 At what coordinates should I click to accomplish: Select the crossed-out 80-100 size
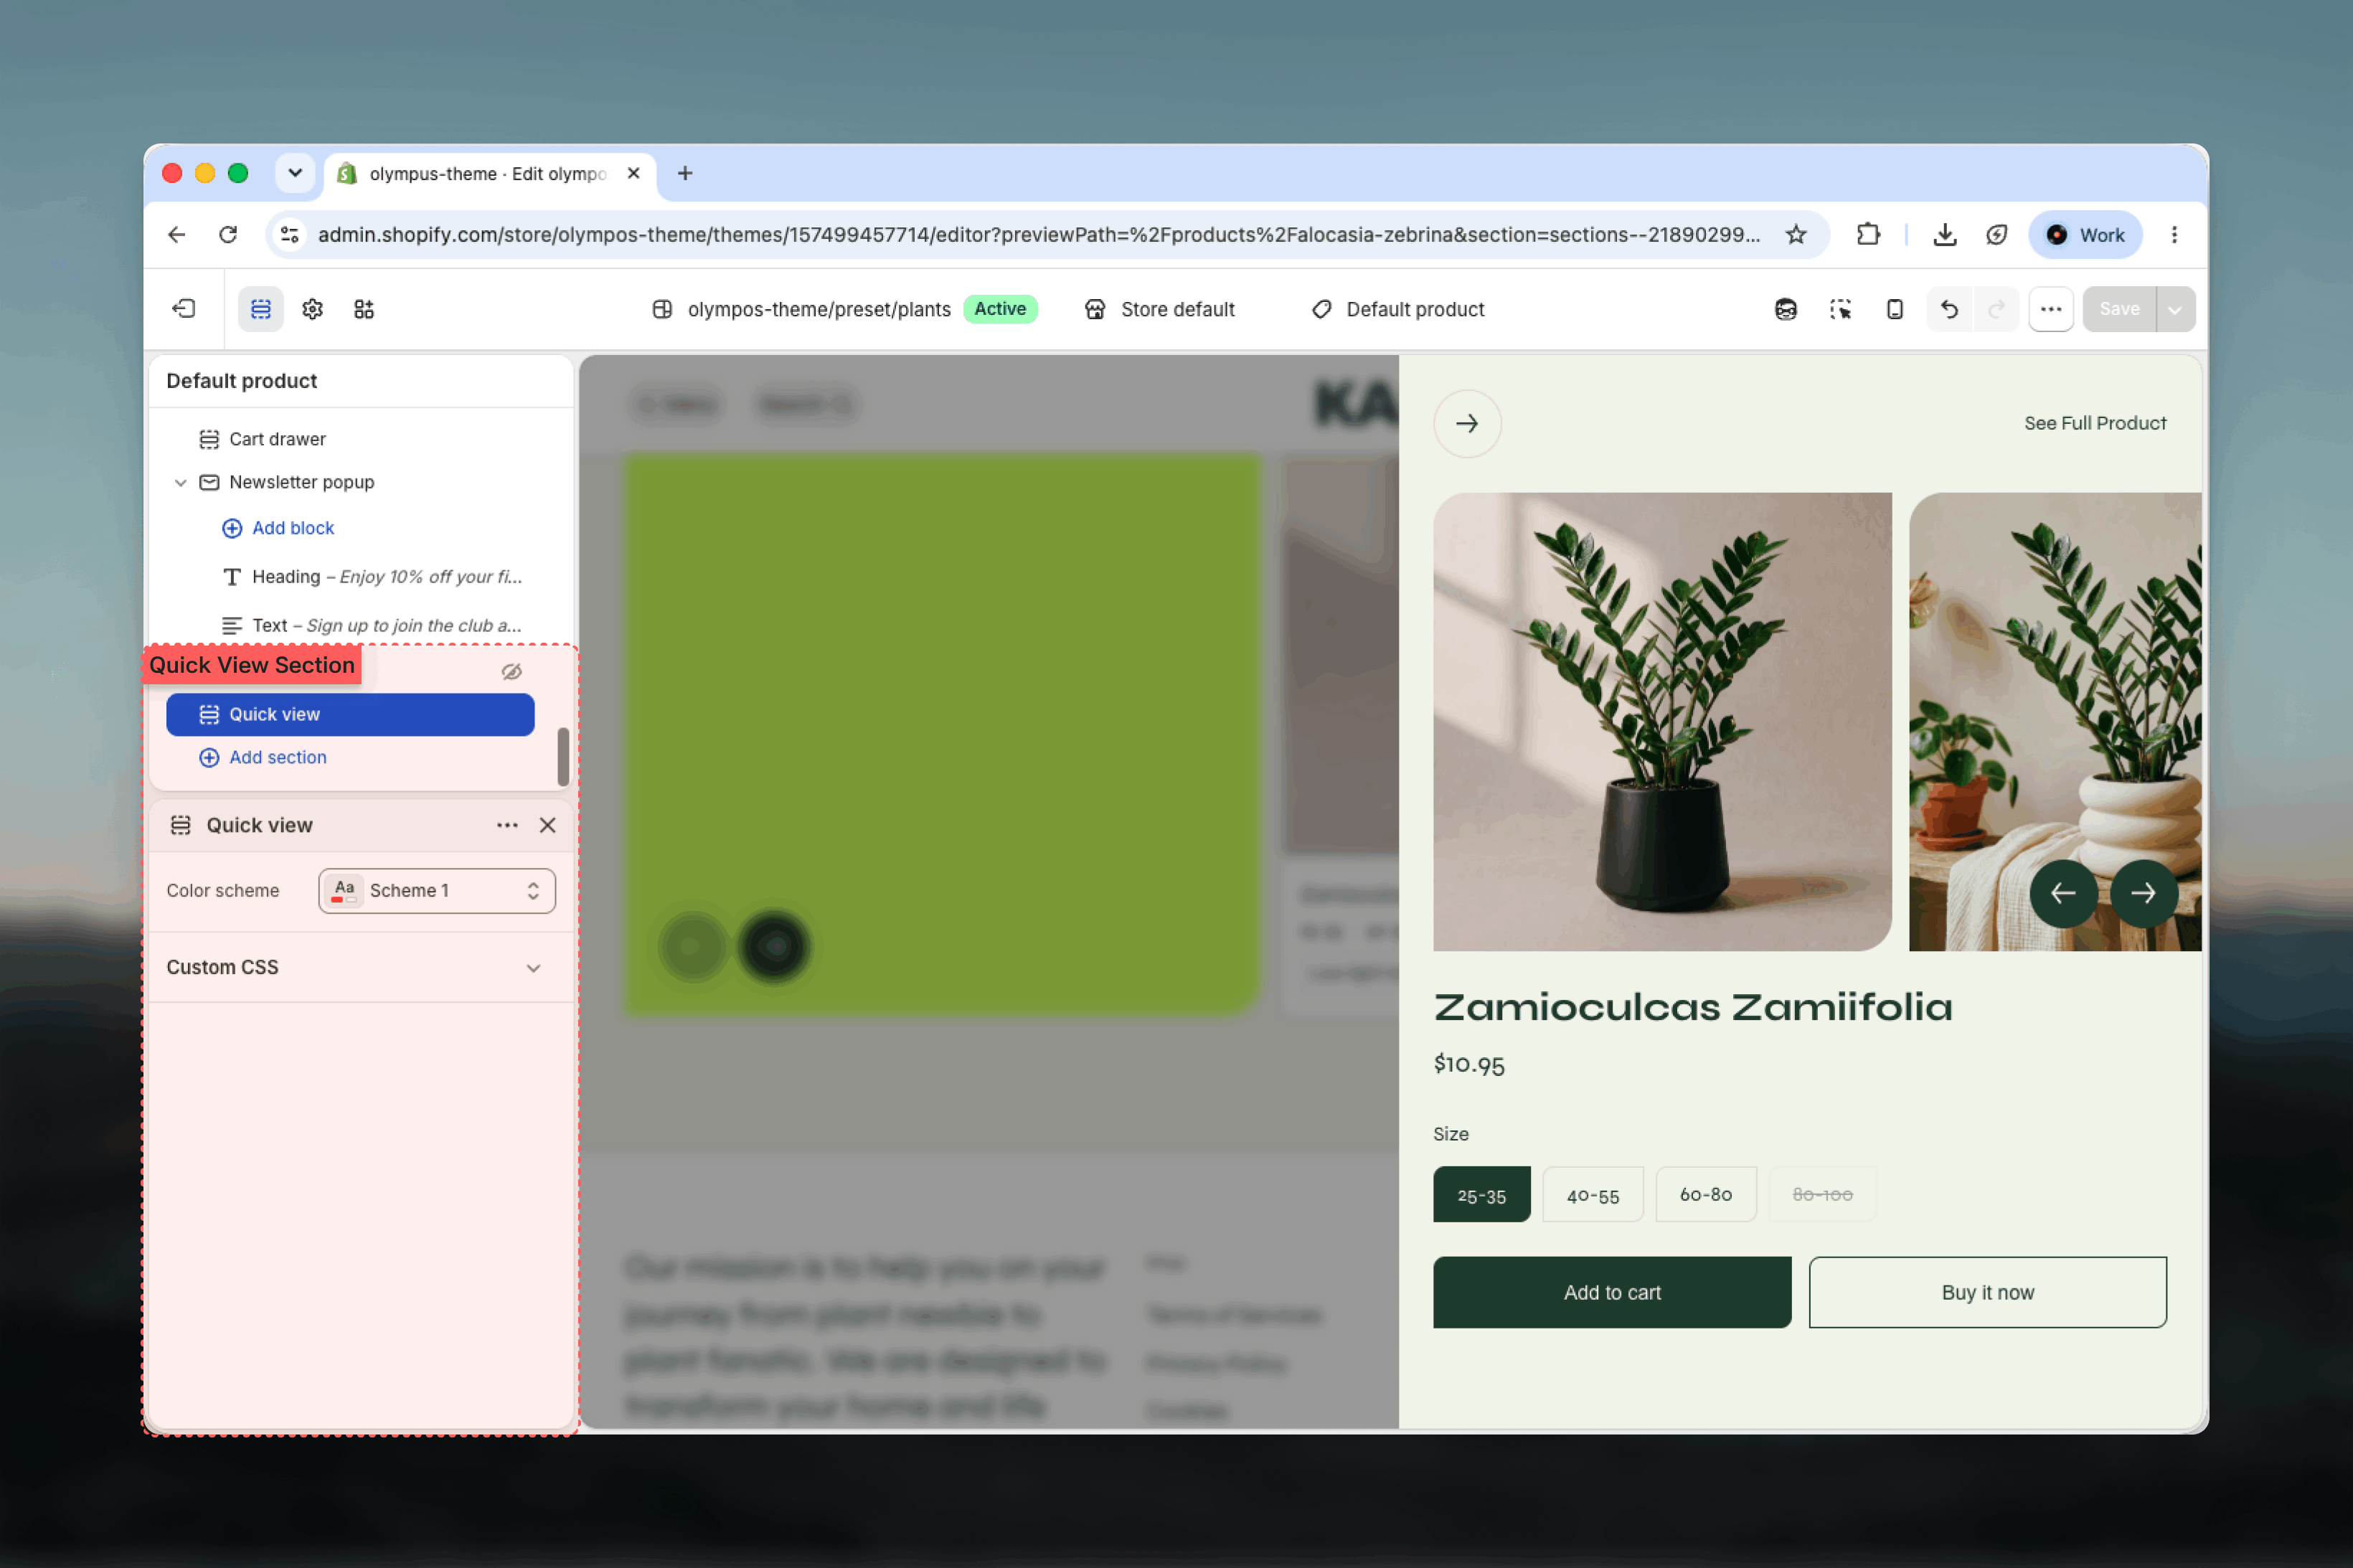point(1823,1194)
